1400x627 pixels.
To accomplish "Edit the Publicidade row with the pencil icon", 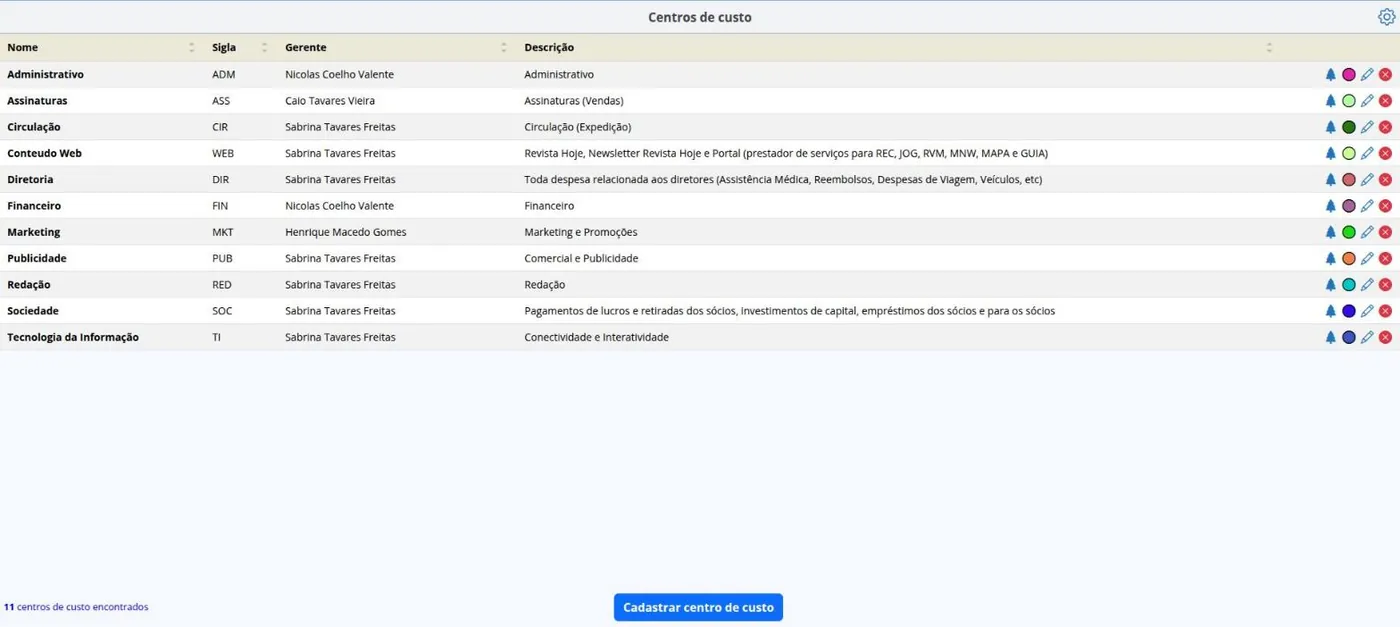I will coord(1367,258).
